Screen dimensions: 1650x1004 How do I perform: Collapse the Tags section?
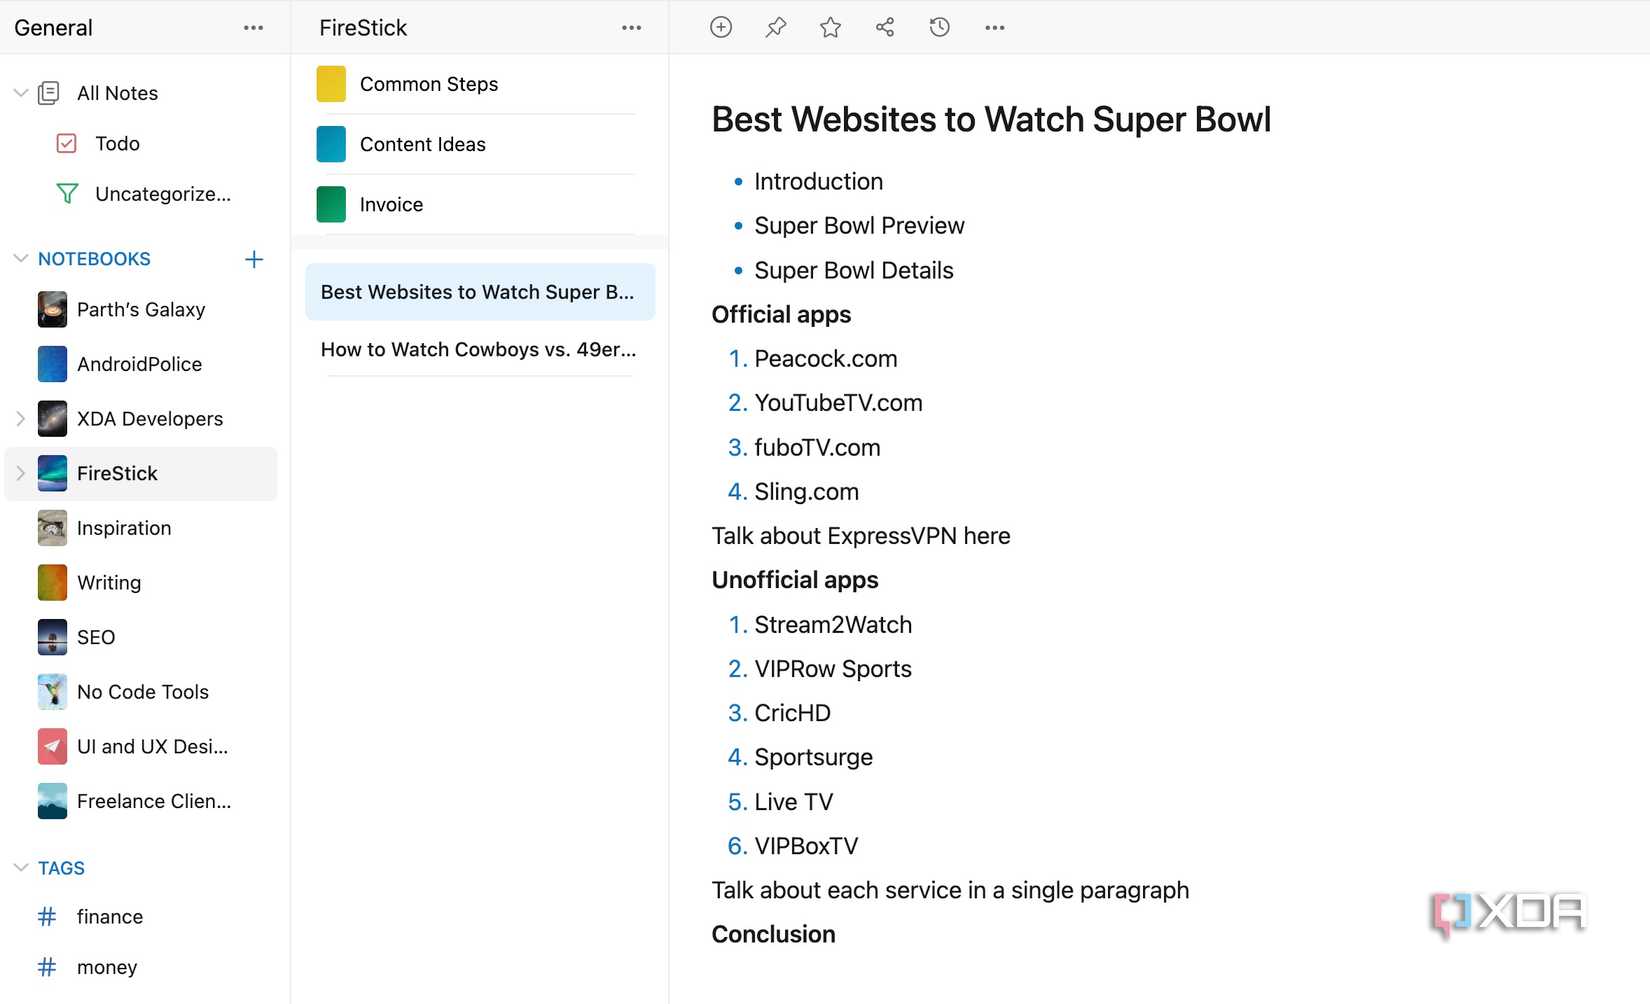(x=20, y=868)
